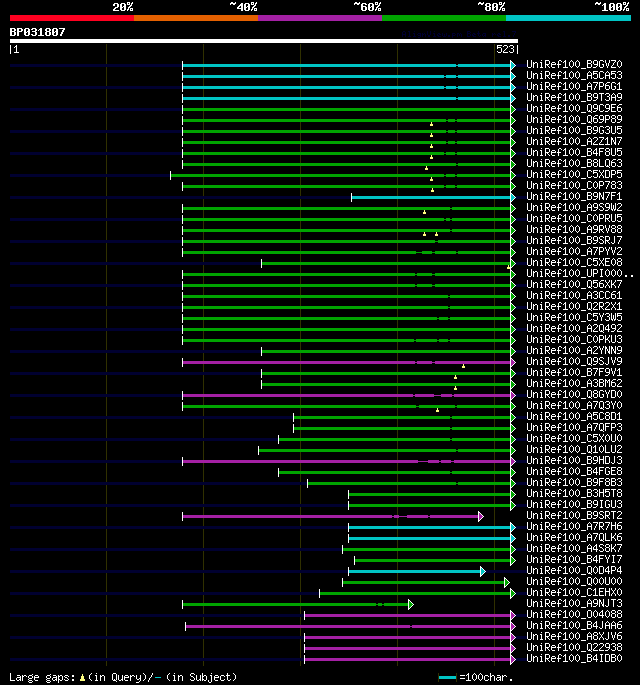This screenshot has height=685, width=640.
Task: Click the UniRef100_Q0D4P4 label
Action: point(574,571)
